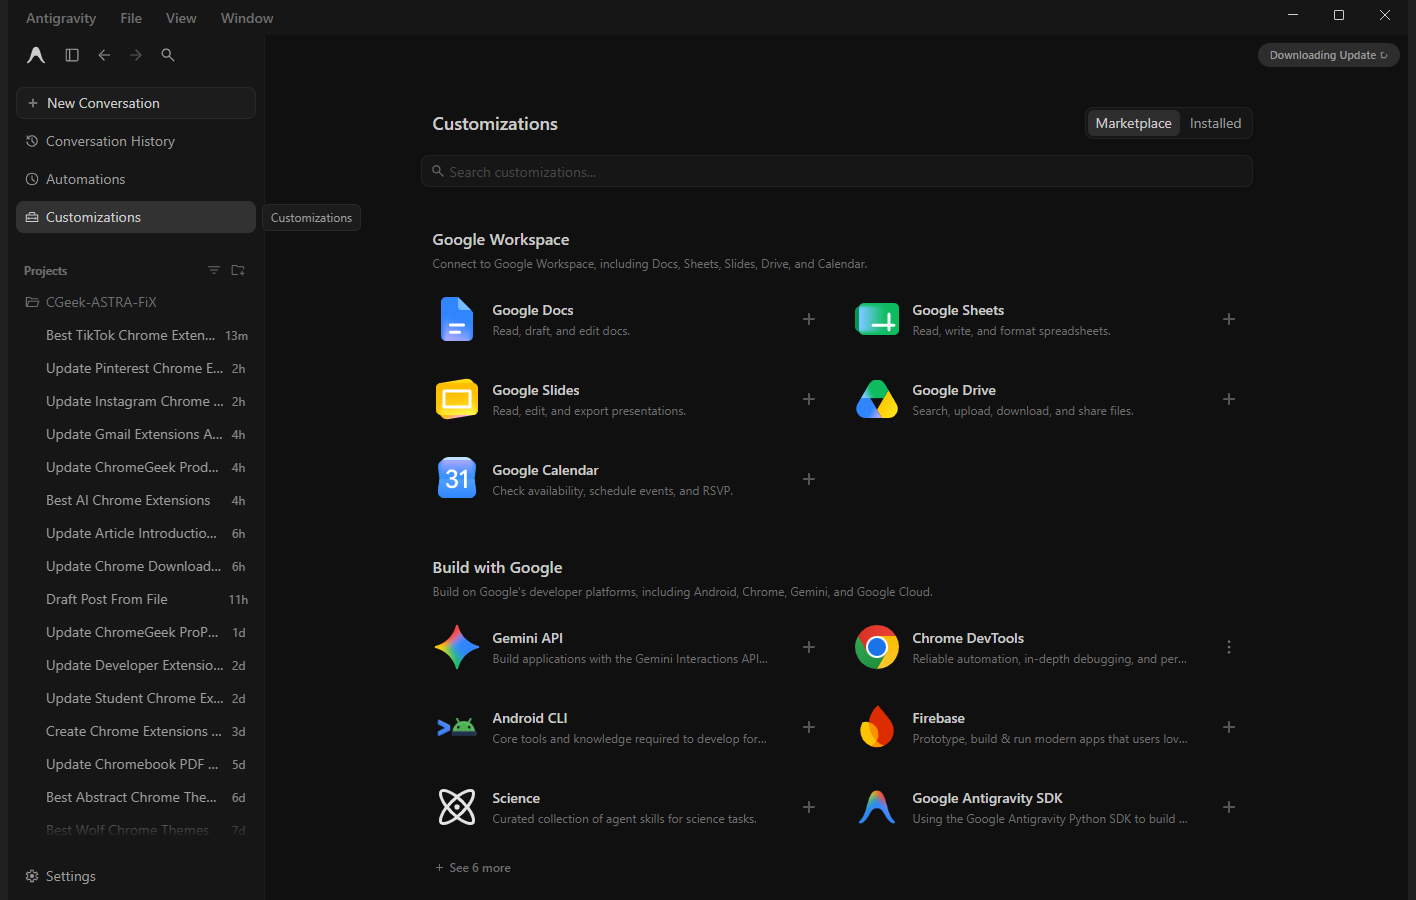1416x900 pixels.
Task: Click the Antigravity logo icon in toolbar
Action: point(36,55)
